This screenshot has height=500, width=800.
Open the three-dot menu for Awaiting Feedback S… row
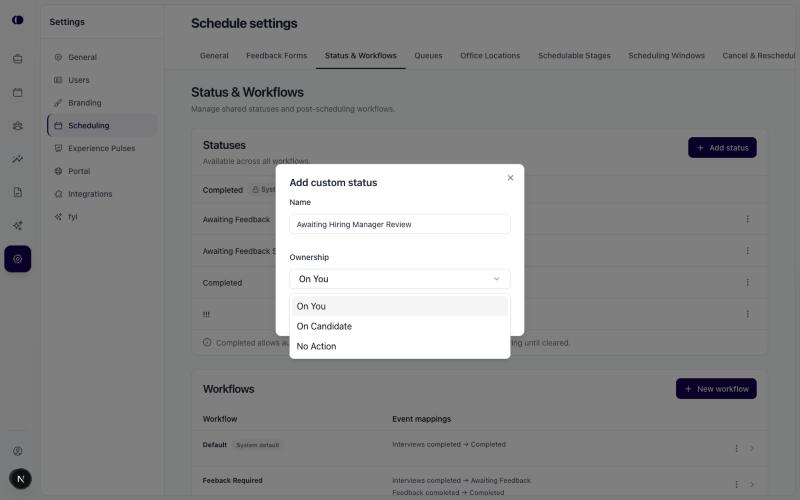(x=747, y=251)
